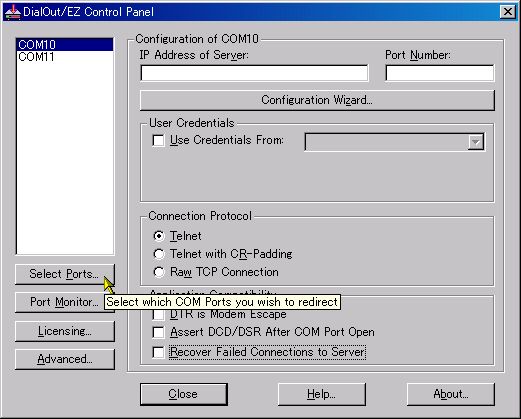The width and height of the screenshot is (521, 419).
Task: Select COM11 in the port list
Action: pos(65,57)
